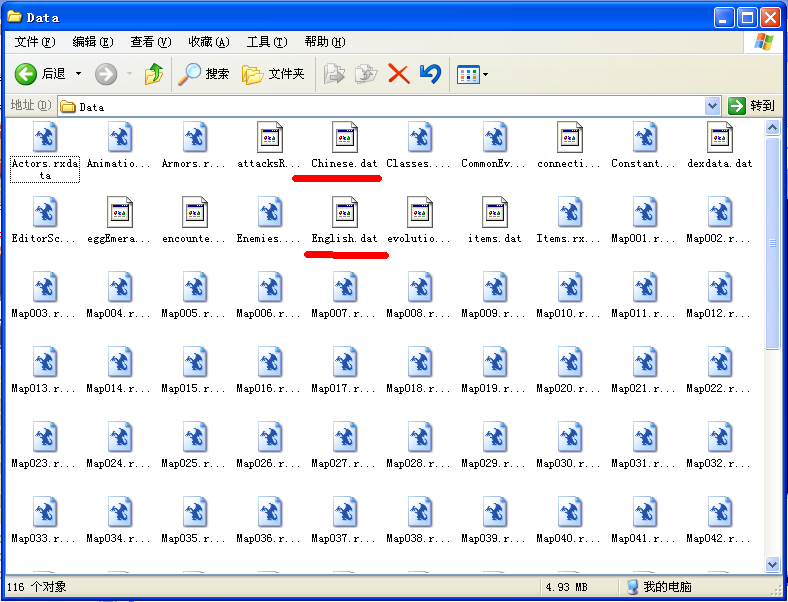Image resolution: width=788 pixels, height=602 pixels.
Task: Select the encounte... file icon
Action: 194,212
